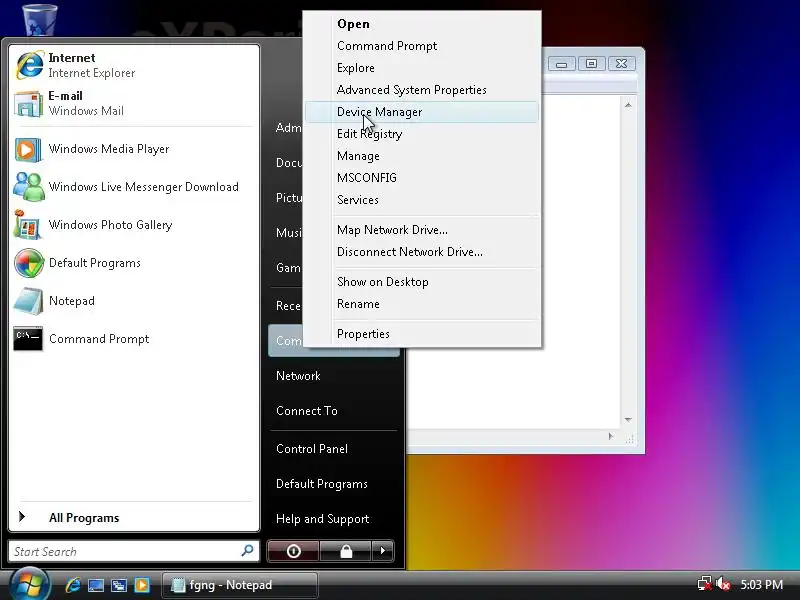Open Network in Start menu
This screenshot has width=800, height=600.
333,376
